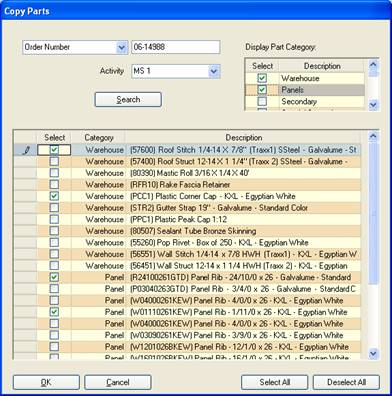The width and height of the screenshot is (392, 396).
Task: Check the Roof Struct (57400) checkbox
Action: tap(54, 162)
